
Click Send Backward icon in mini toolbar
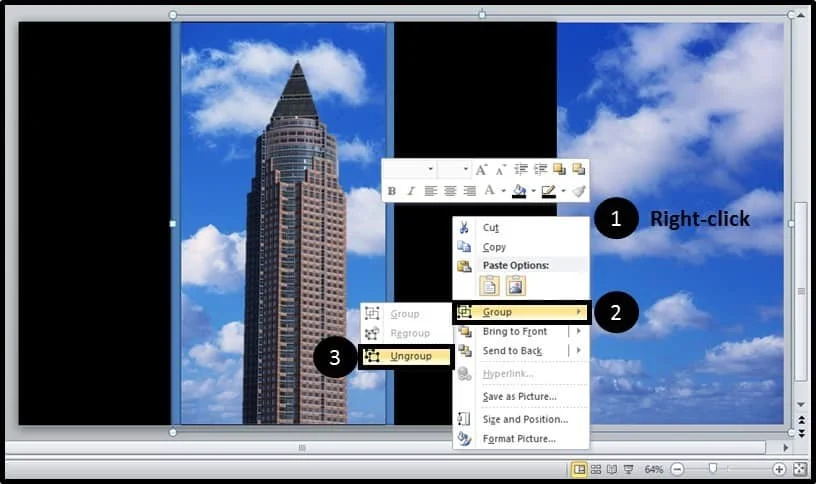578,169
